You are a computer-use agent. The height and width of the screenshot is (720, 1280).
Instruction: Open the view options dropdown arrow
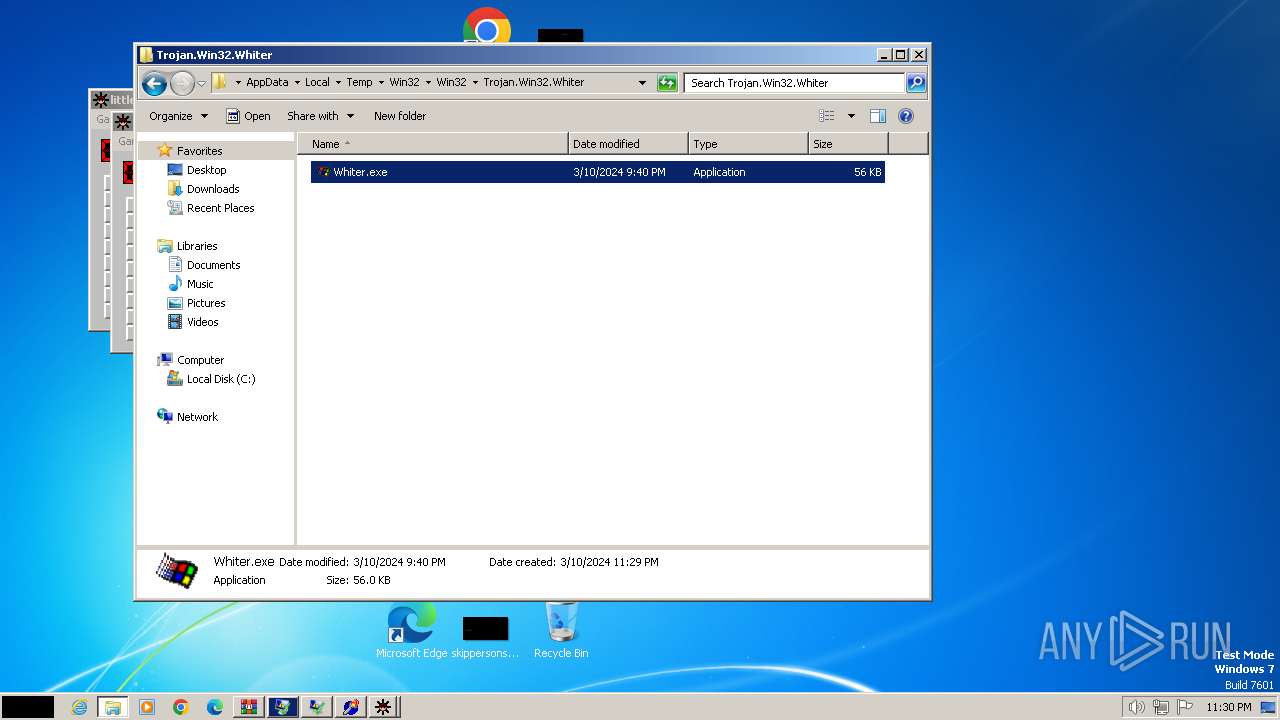[x=851, y=116]
